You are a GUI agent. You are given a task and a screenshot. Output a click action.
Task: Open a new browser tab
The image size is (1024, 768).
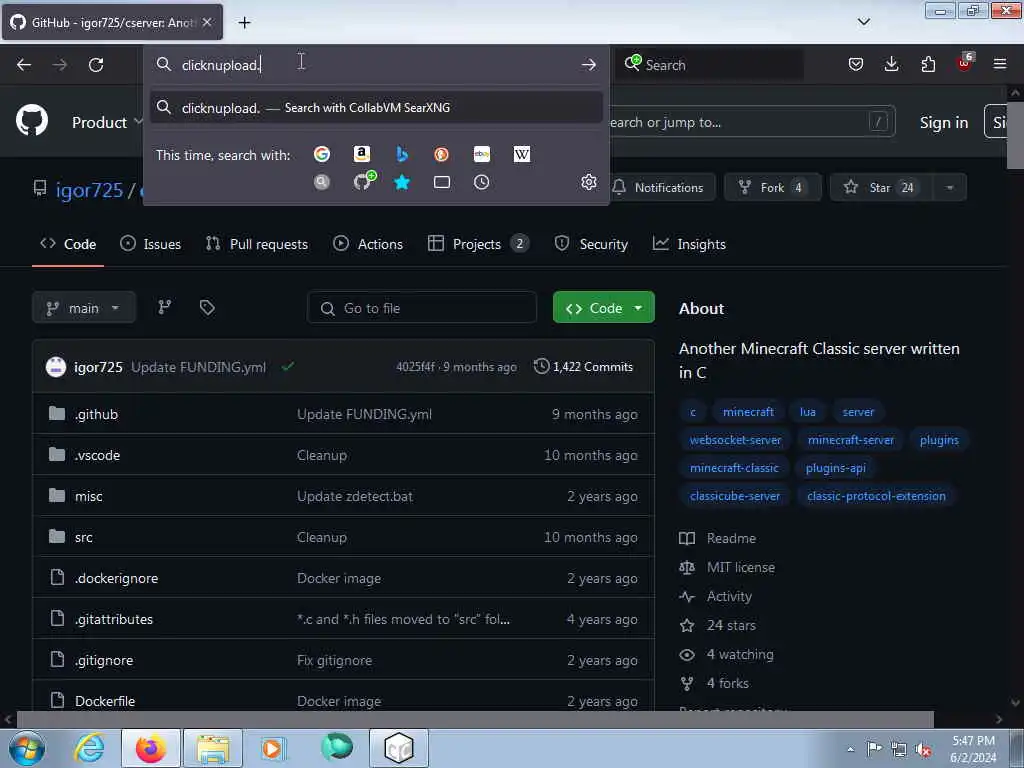coord(244,23)
